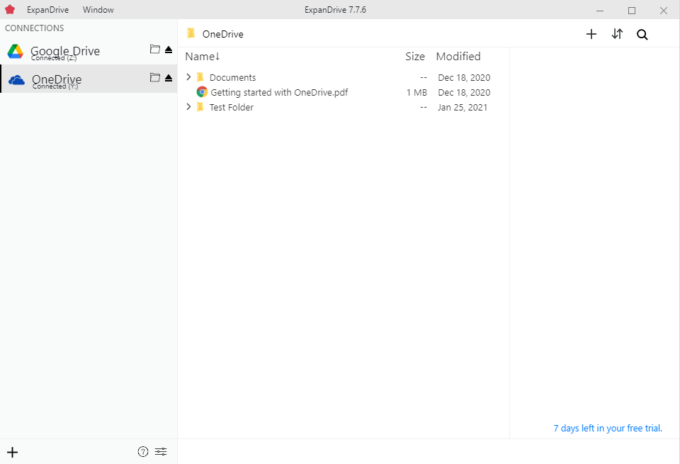The width and height of the screenshot is (680, 464).
Task: Open search with magnifier icon
Action: coord(642,34)
